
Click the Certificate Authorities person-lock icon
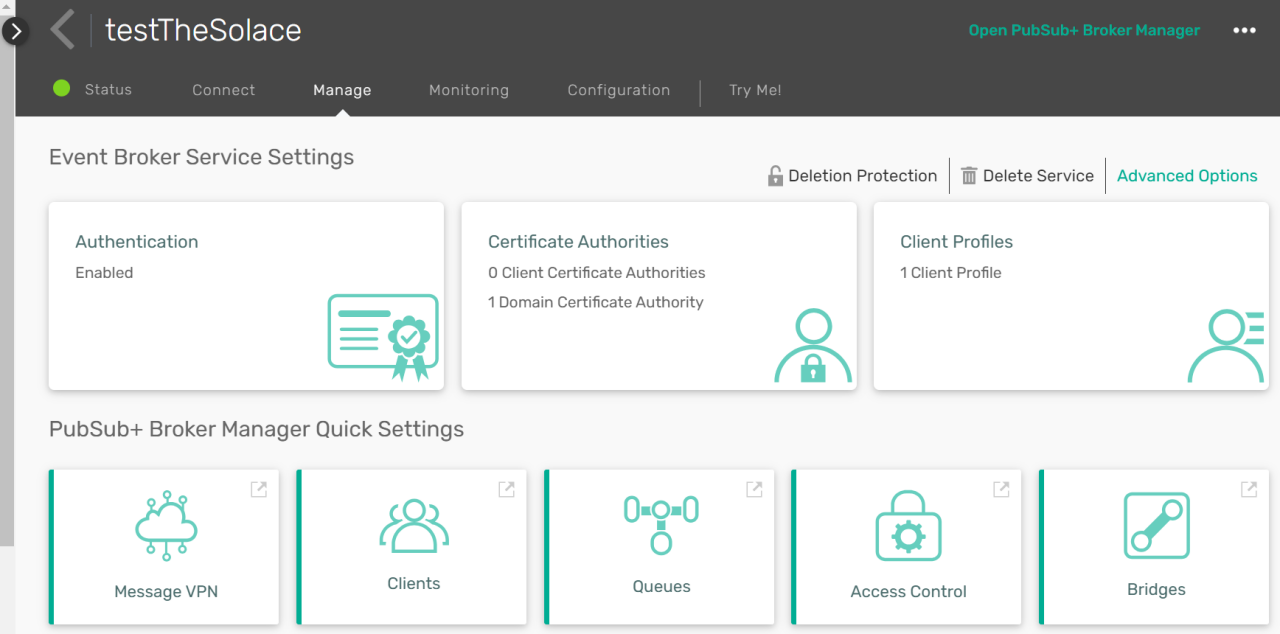[813, 346]
